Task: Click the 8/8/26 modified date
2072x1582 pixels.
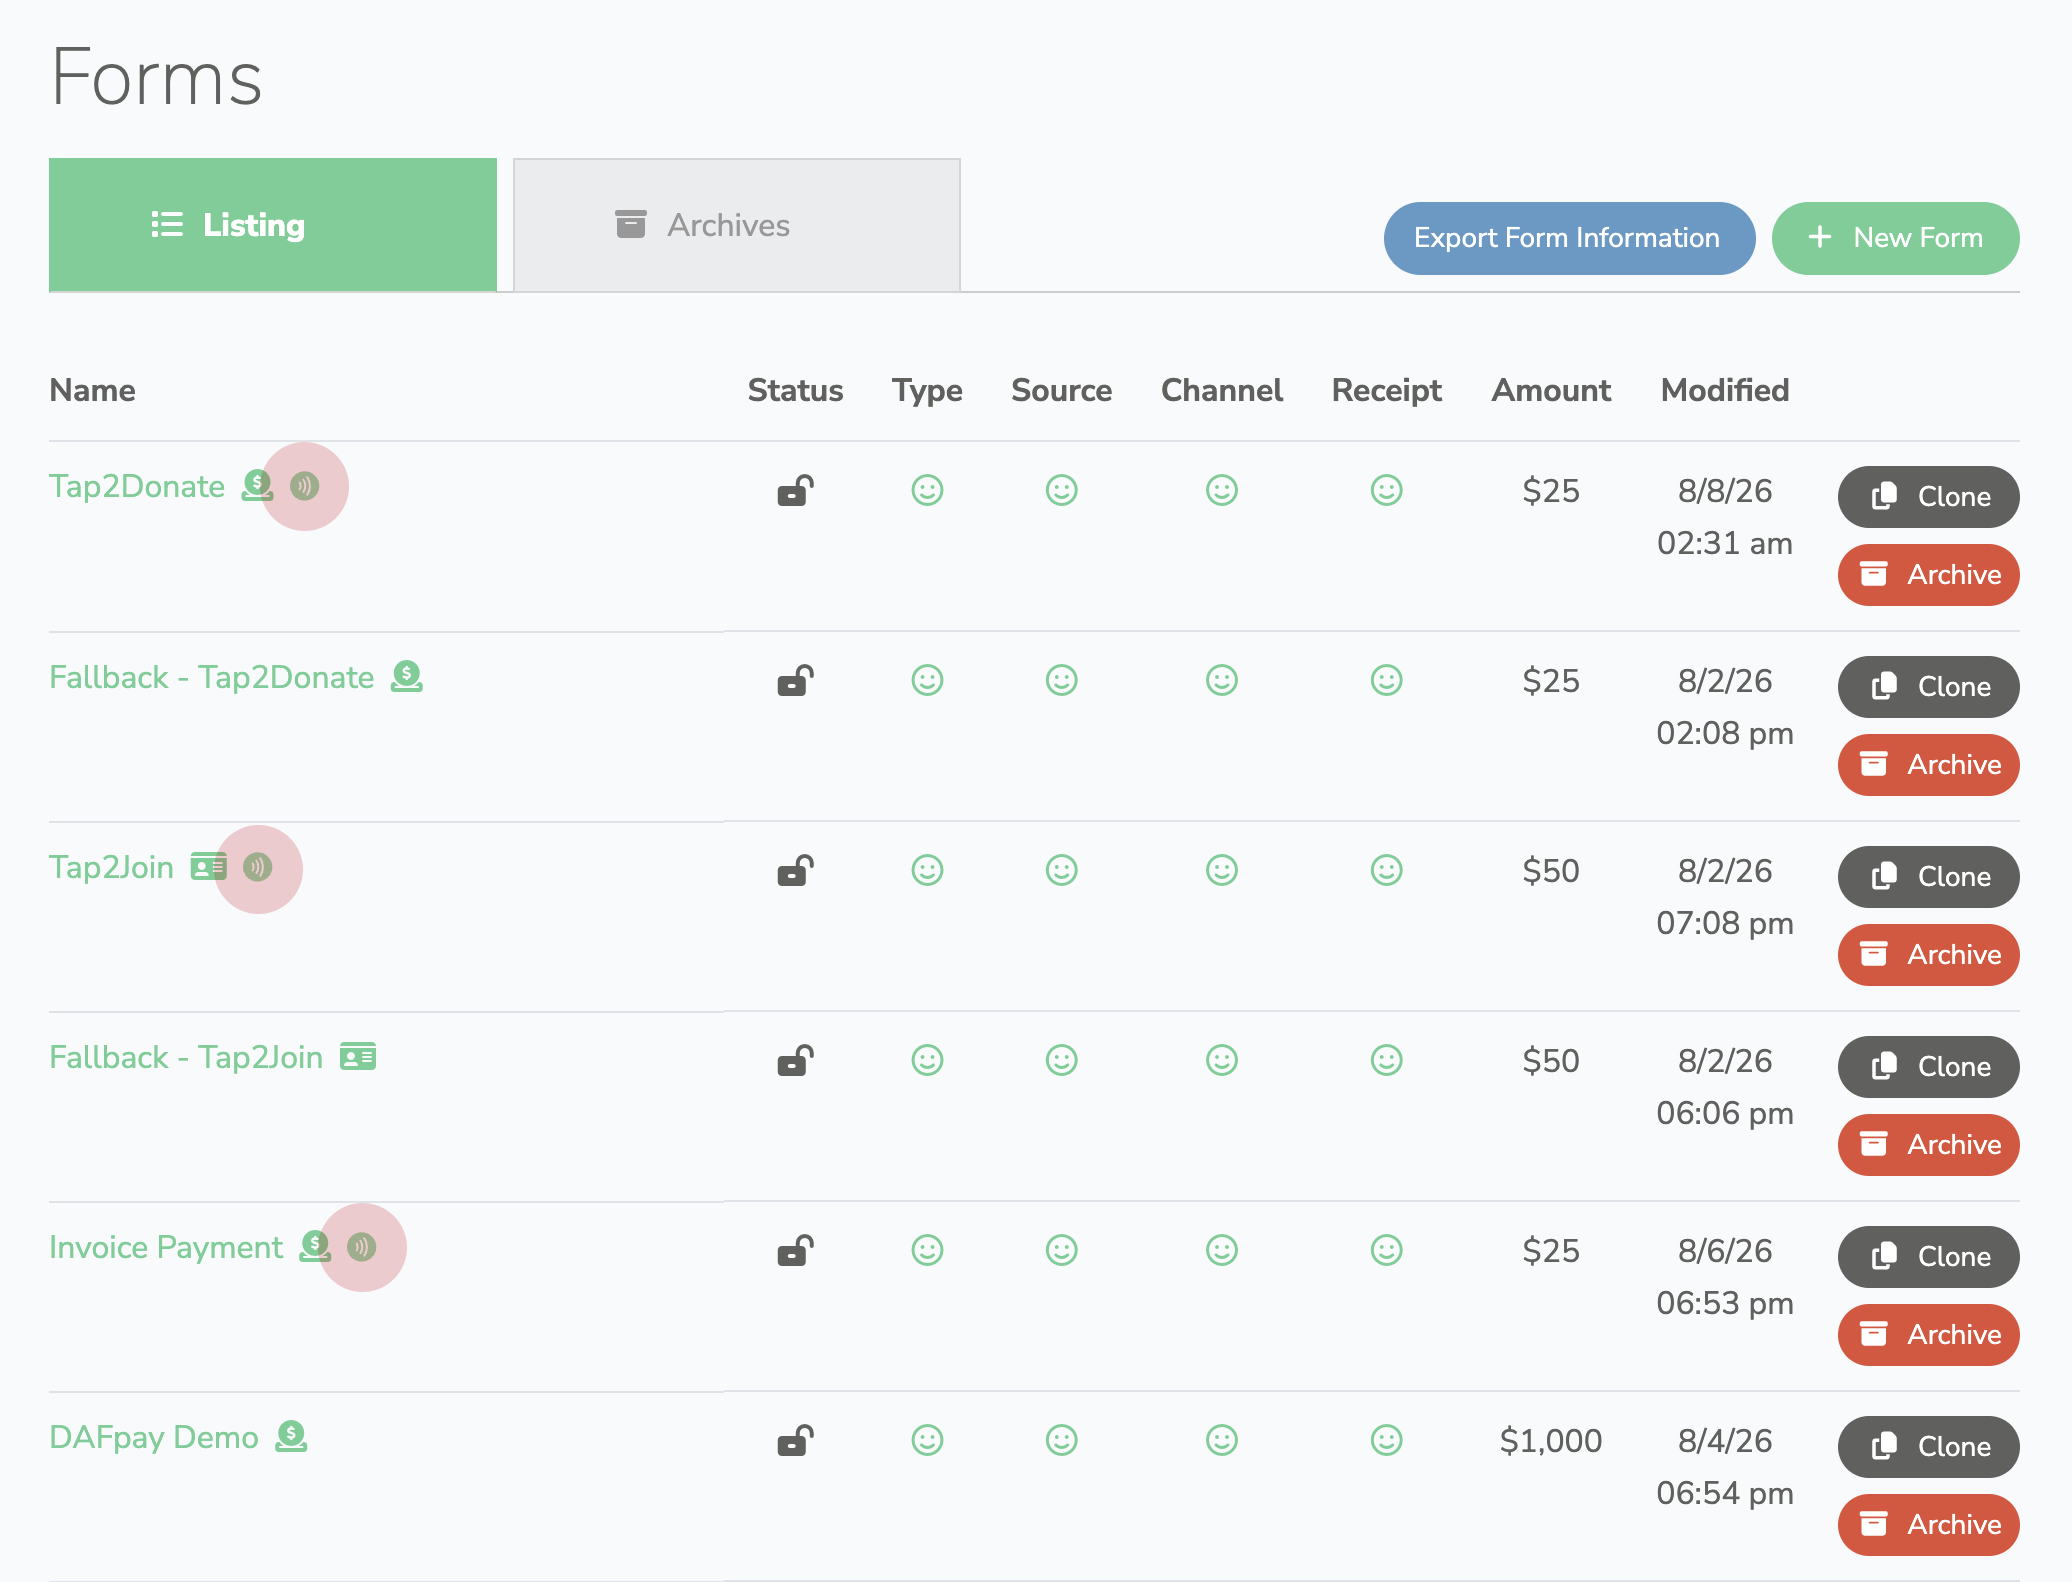Action: point(1725,491)
